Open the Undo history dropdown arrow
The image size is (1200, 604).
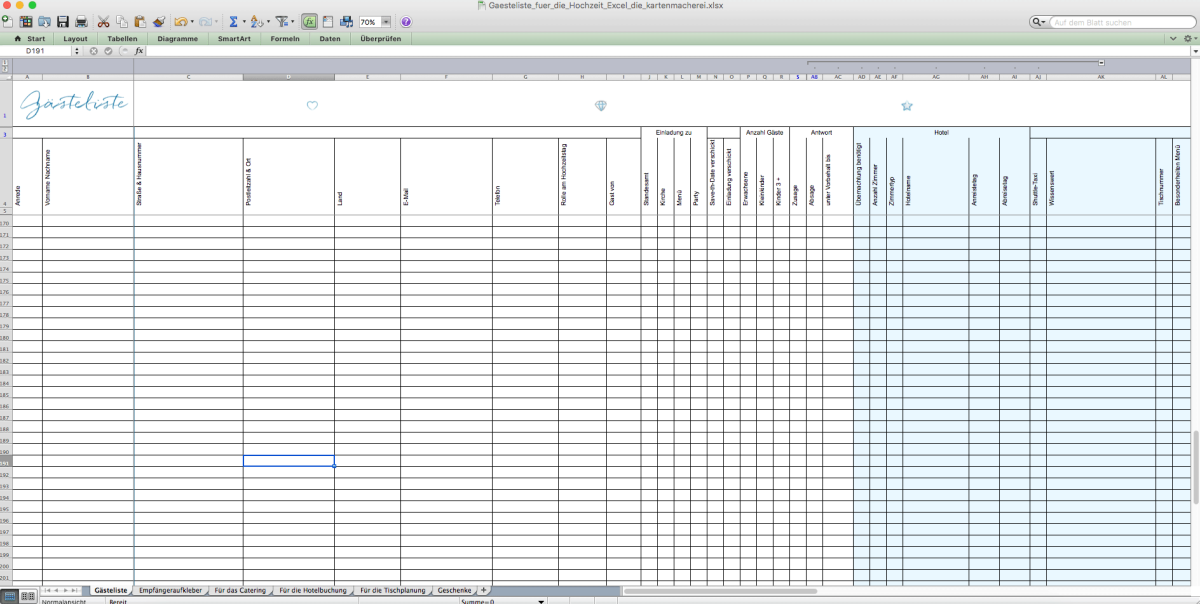[191, 22]
